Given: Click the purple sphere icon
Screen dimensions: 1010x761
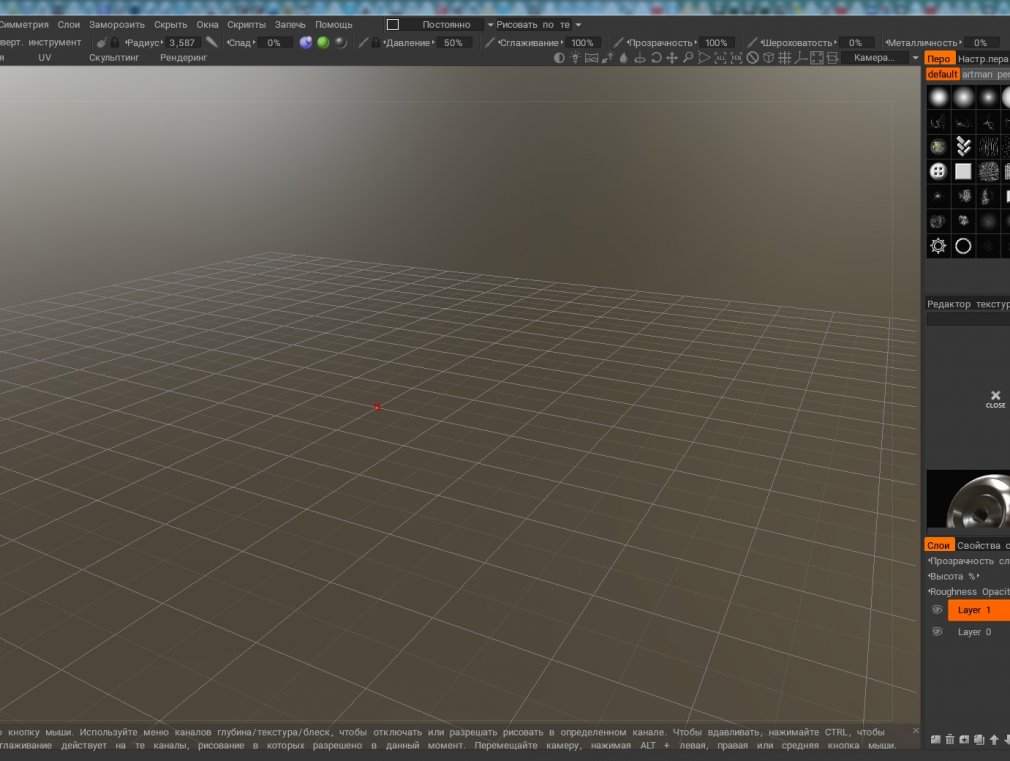Looking at the screenshot, I should tap(305, 43).
